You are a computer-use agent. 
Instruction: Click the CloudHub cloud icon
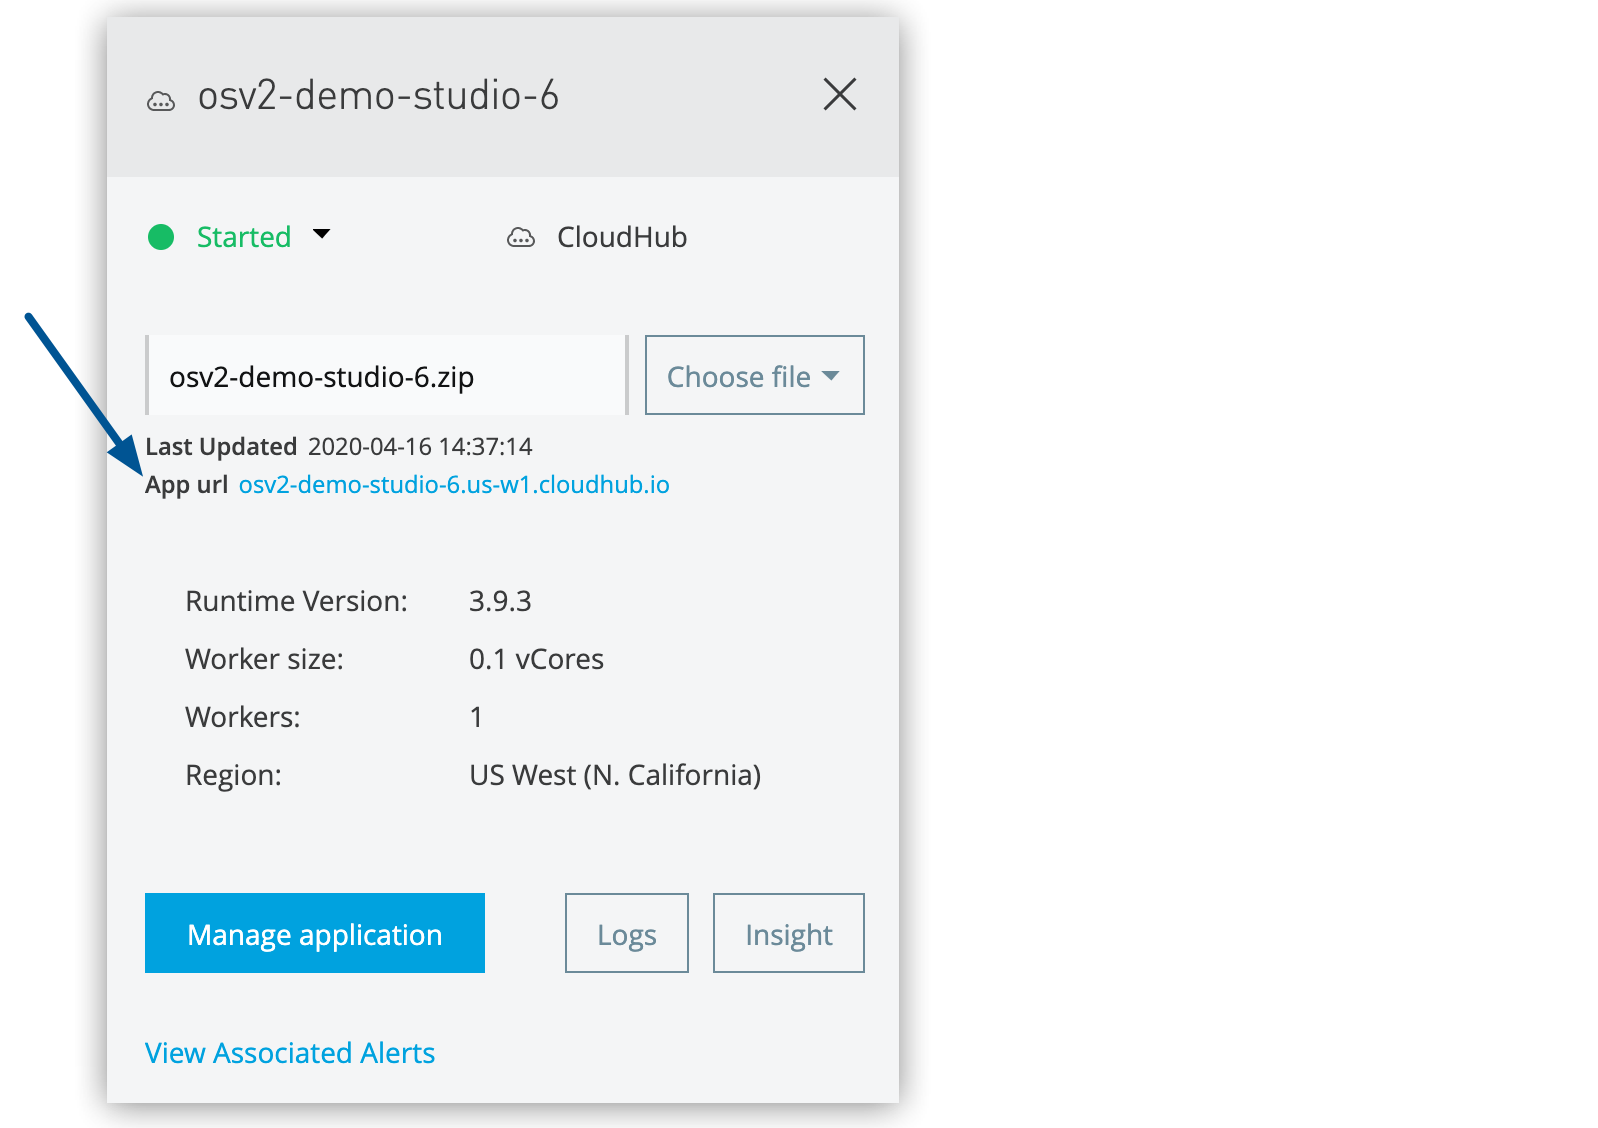pos(521,237)
